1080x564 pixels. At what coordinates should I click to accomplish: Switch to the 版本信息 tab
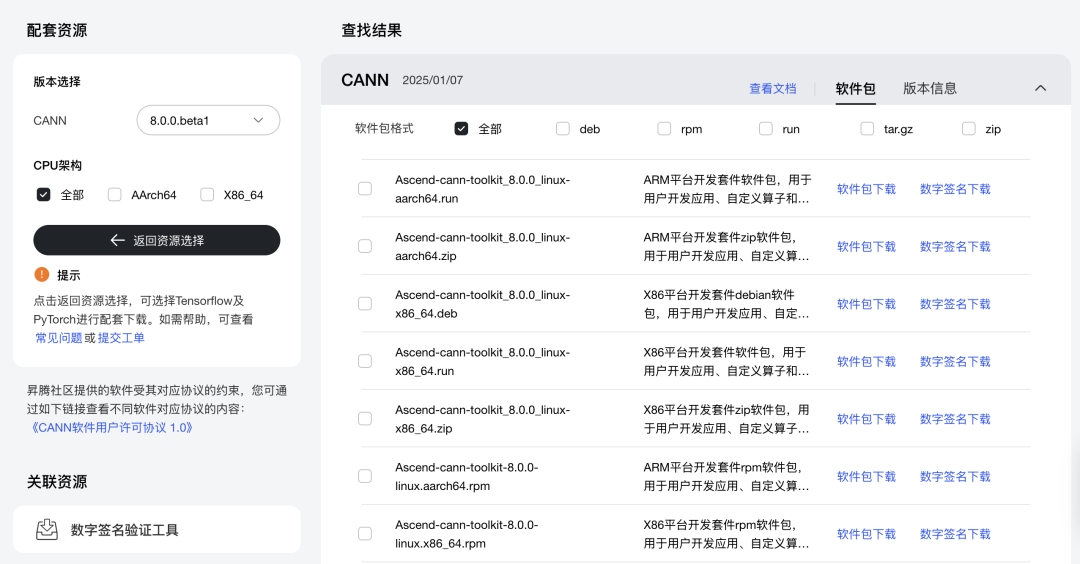point(930,88)
